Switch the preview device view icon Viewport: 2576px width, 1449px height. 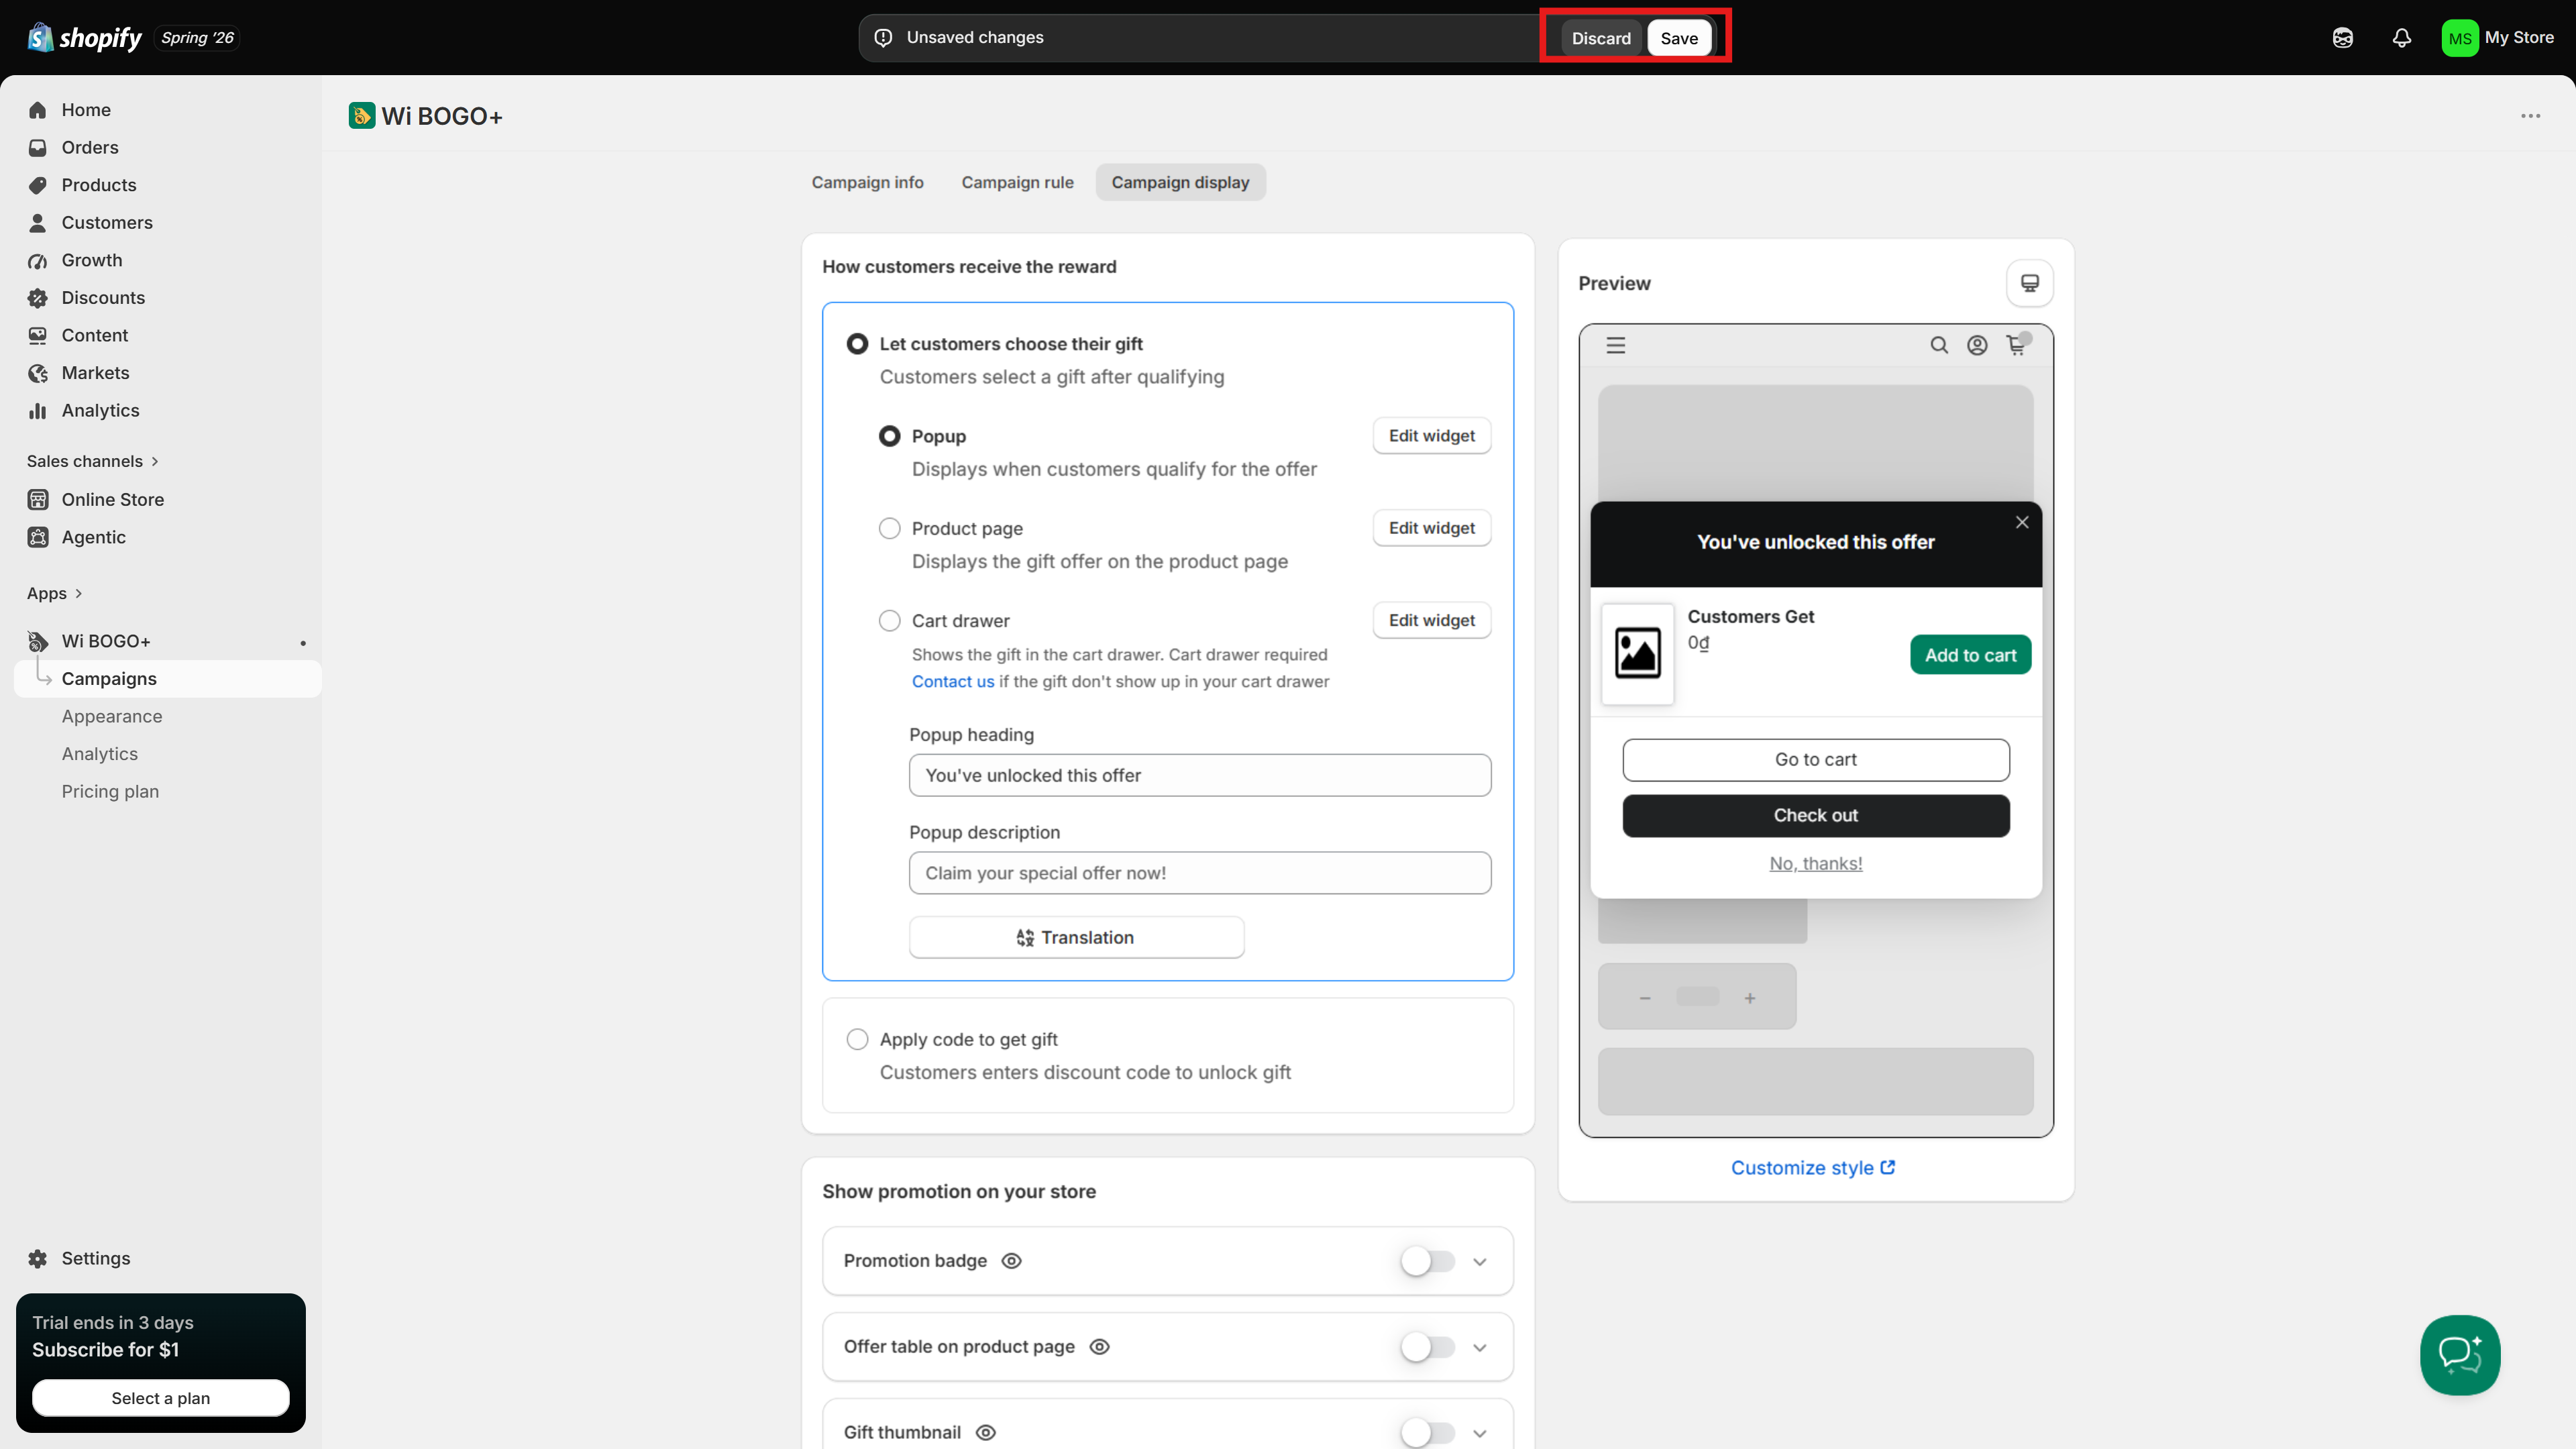2029,283
